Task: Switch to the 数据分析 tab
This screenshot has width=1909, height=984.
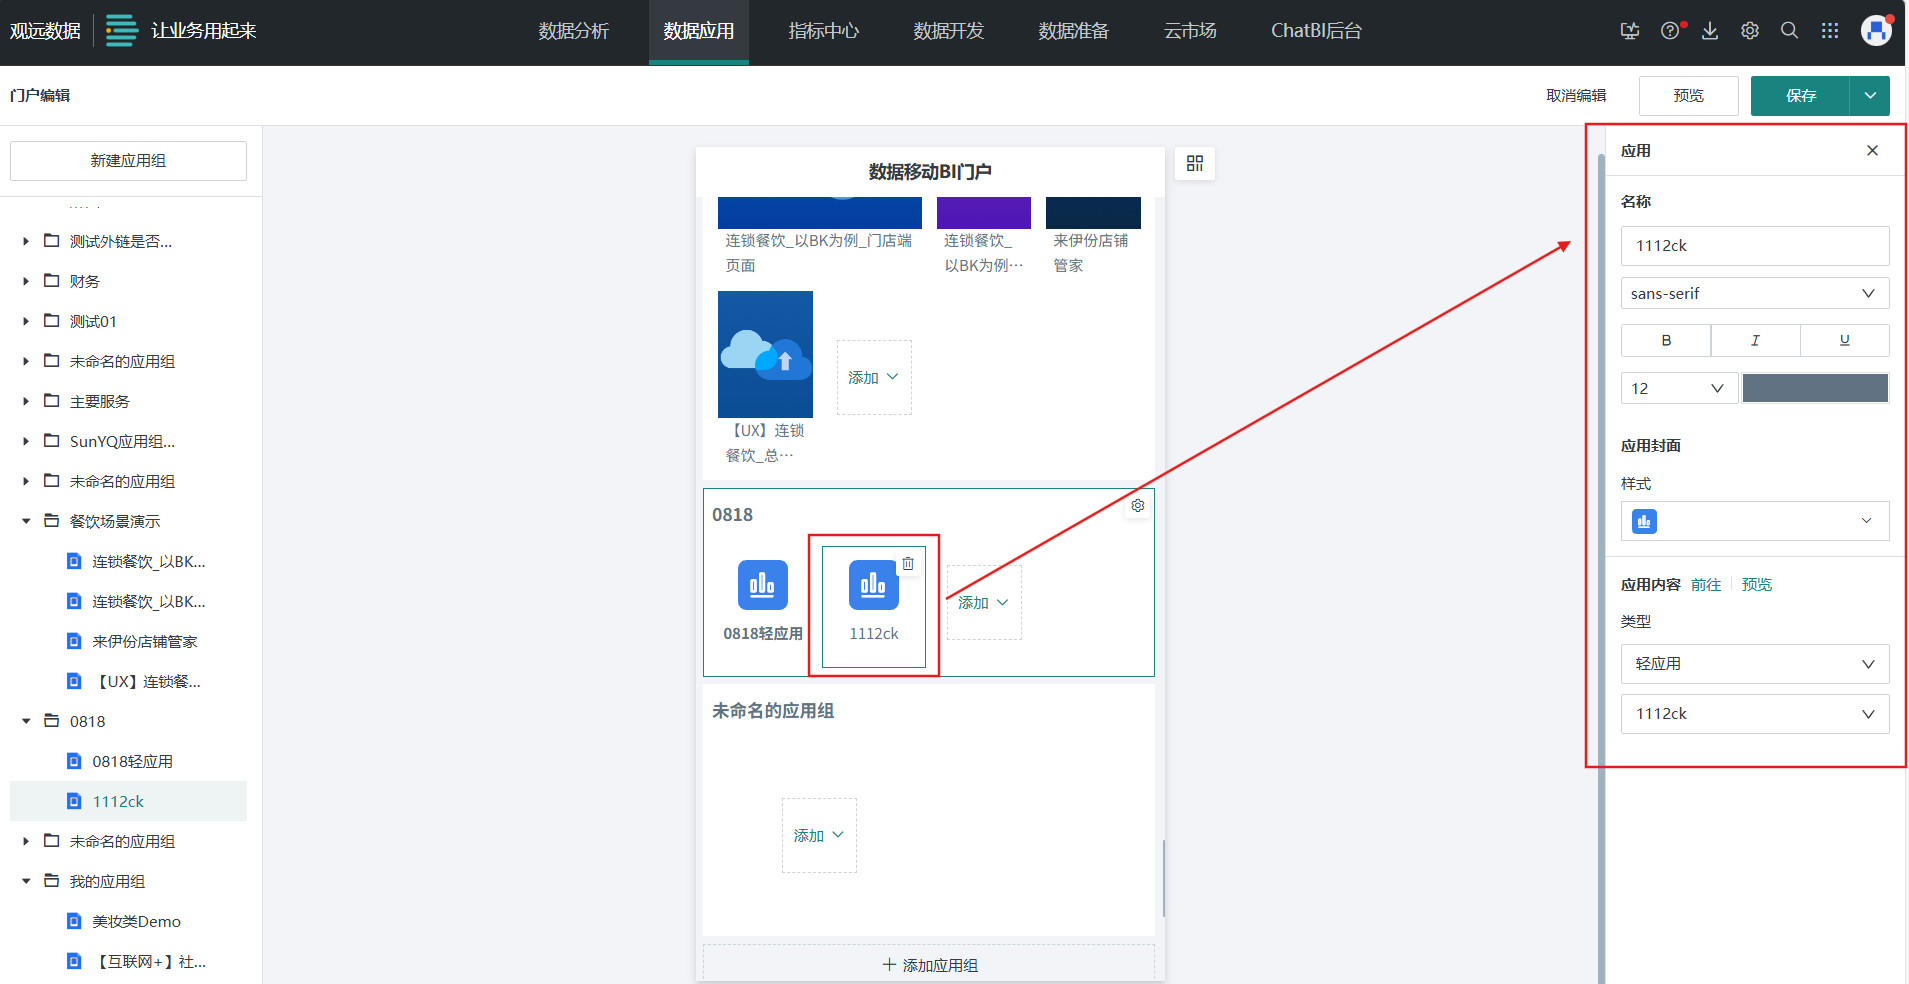Action: pyautogui.click(x=573, y=31)
